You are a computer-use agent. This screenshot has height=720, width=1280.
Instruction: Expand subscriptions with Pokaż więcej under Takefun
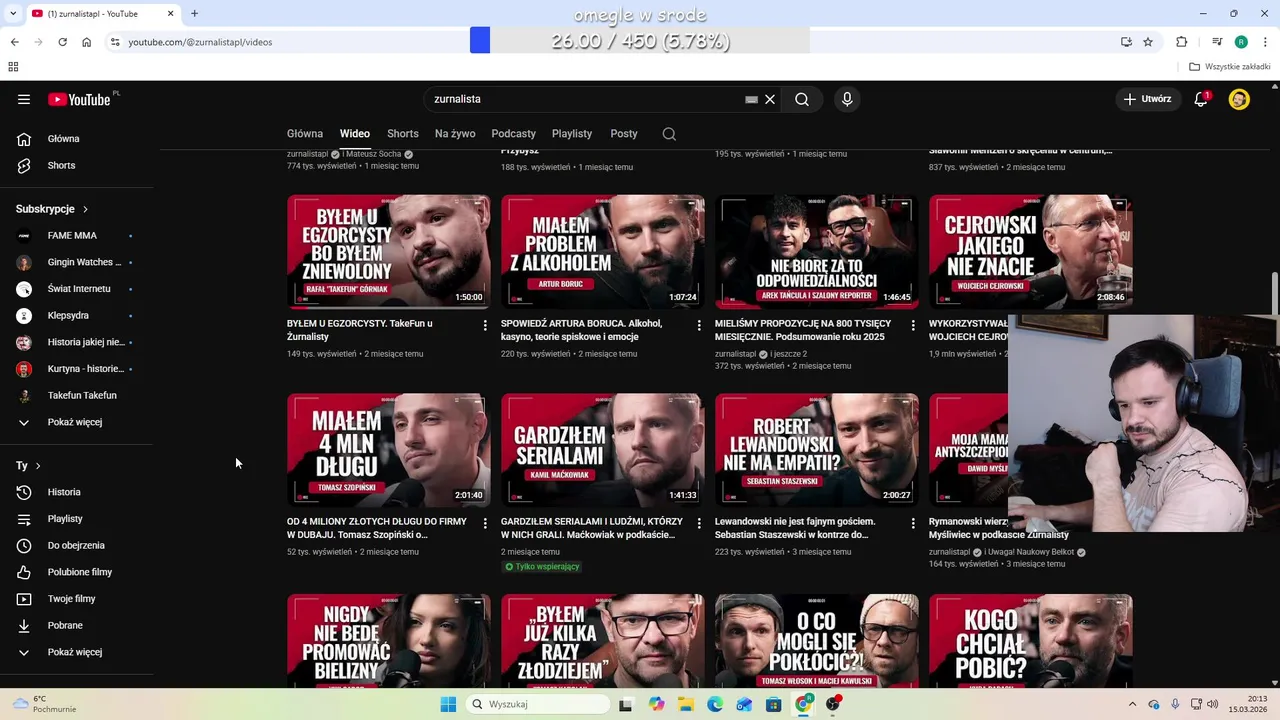(x=77, y=422)
